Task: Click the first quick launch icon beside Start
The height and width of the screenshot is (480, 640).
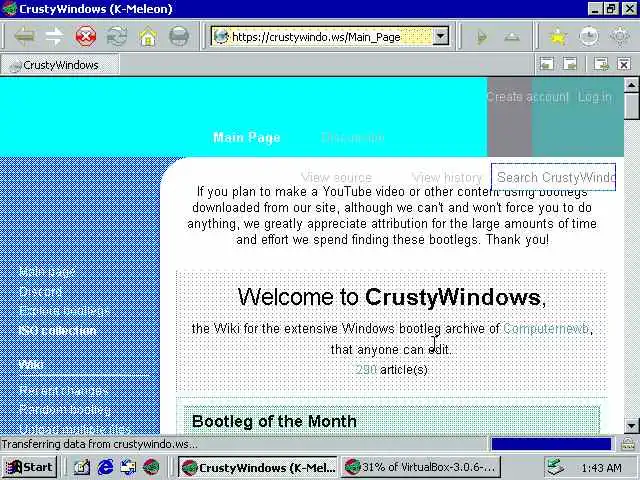Action: pyautogui.click(x=82, y=467)
